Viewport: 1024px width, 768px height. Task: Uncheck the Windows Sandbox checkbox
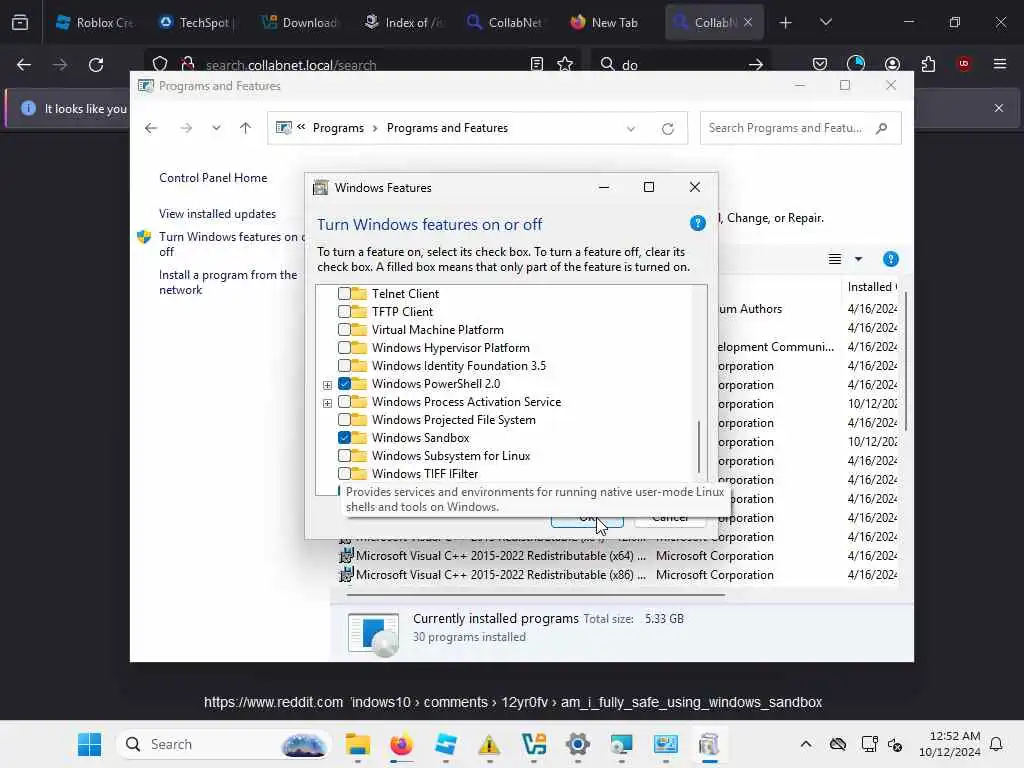coord(344,438)
